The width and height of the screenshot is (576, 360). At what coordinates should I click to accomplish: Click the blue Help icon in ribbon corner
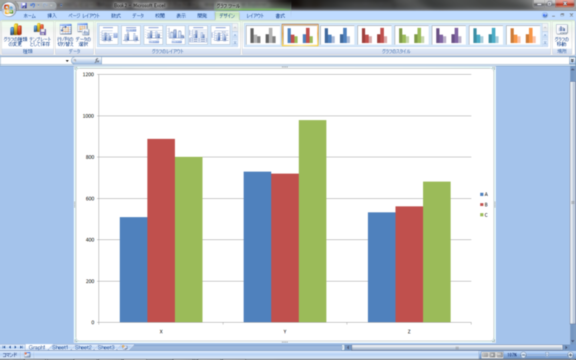click(545, 15)
